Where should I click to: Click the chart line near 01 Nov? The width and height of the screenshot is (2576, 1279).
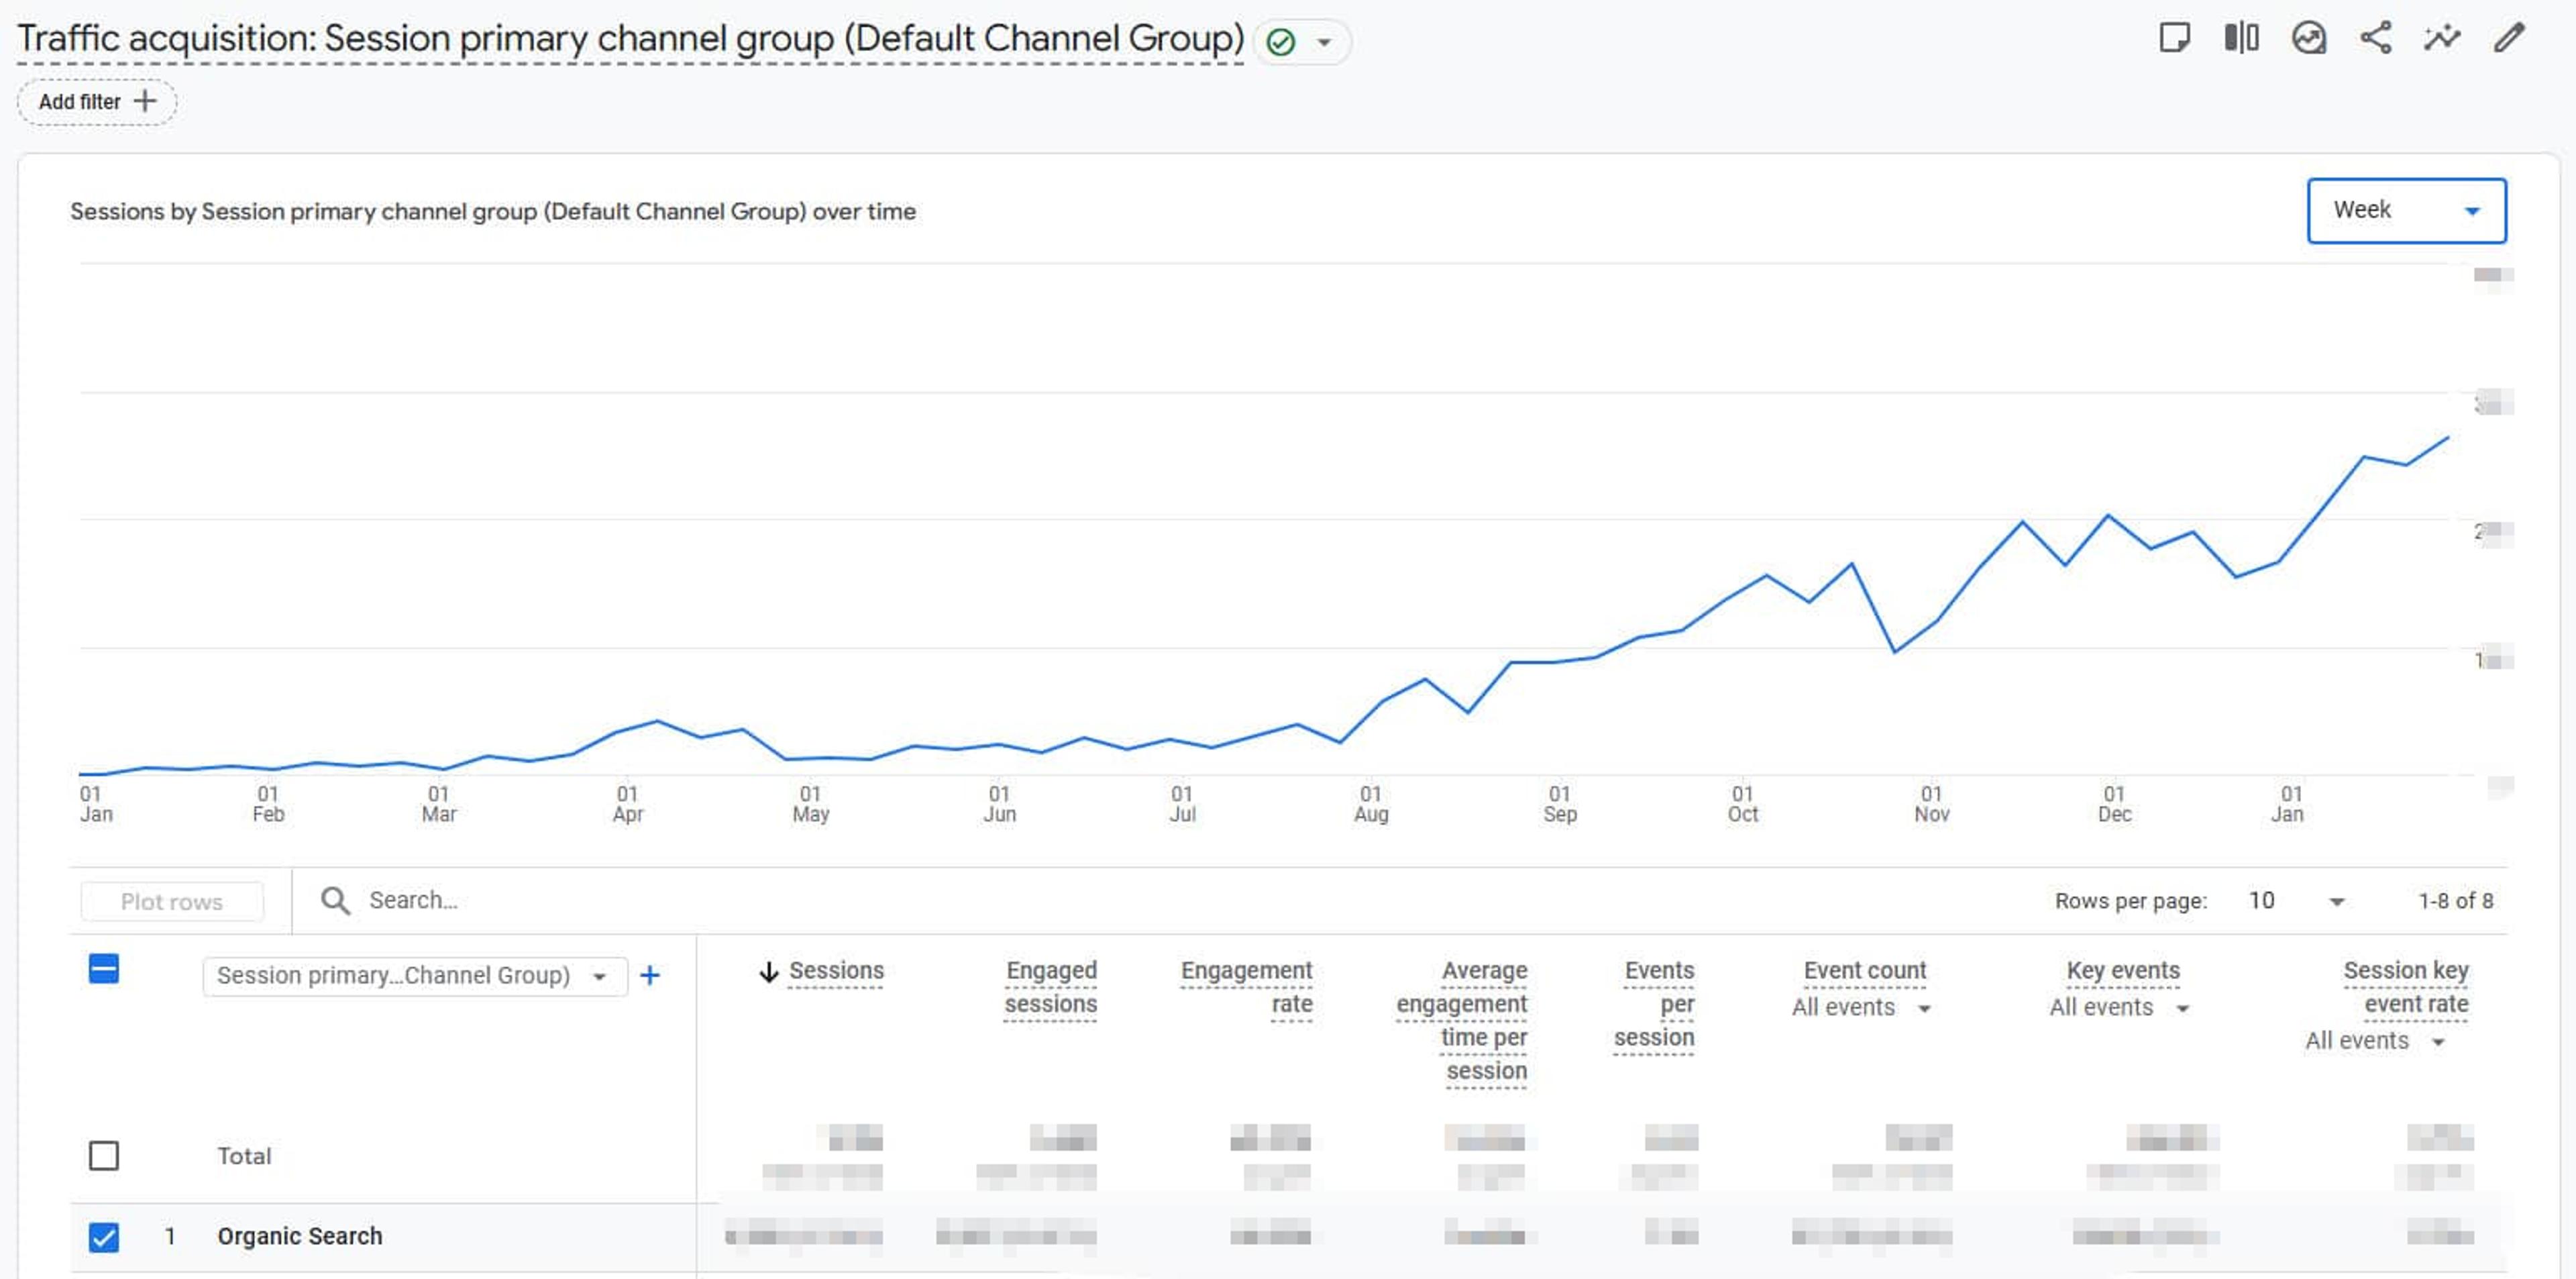[1937, 622]
